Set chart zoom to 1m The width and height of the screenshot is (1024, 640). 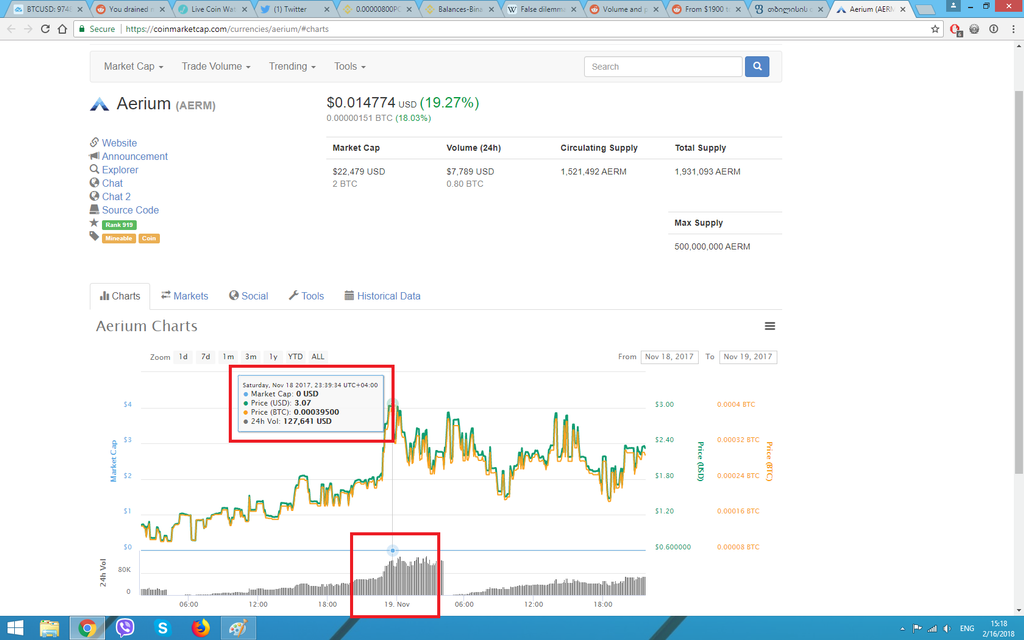pos(228,357)
